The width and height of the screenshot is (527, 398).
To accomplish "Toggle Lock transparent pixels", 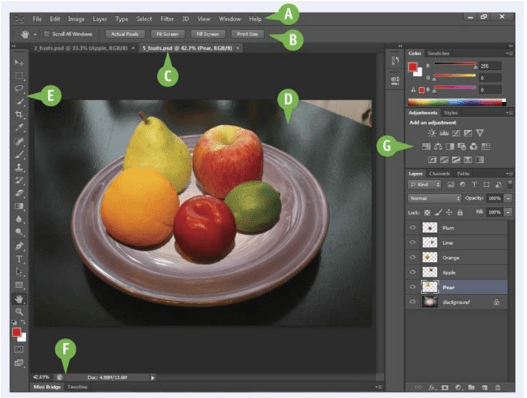I will click(x=427, y=212).
